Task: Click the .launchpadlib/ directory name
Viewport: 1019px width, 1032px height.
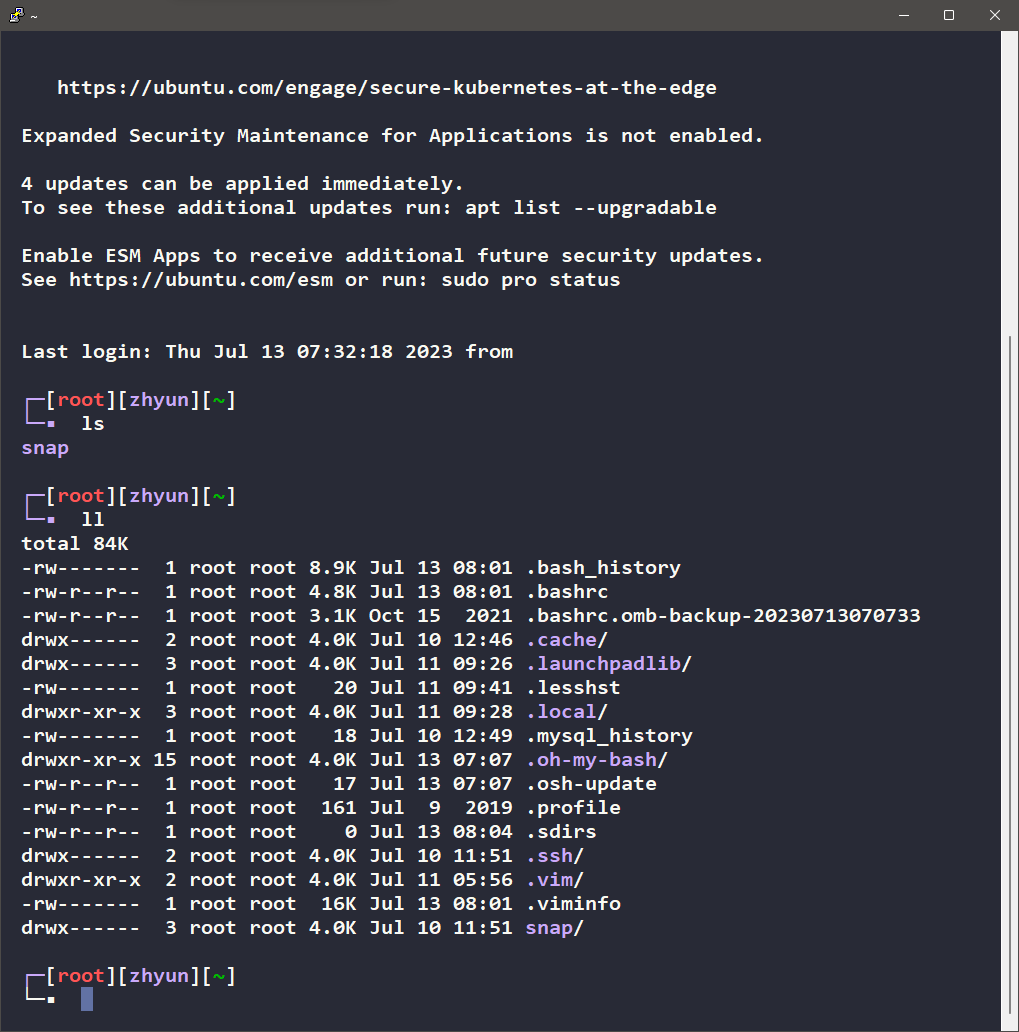Action: 609,663
